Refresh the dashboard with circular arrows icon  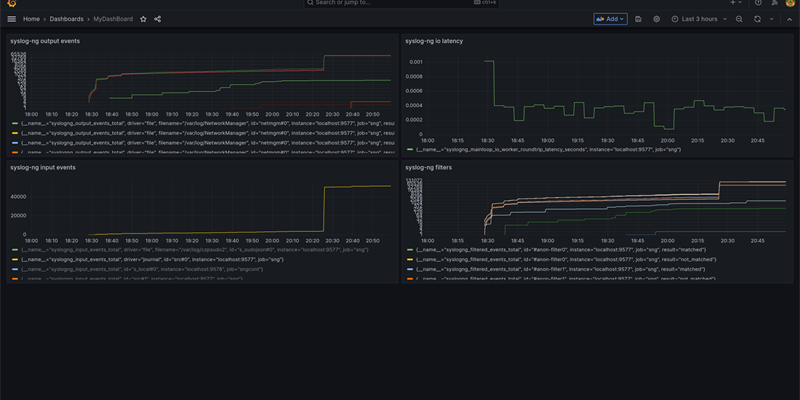pyautogui.click(x=757, y=19)
